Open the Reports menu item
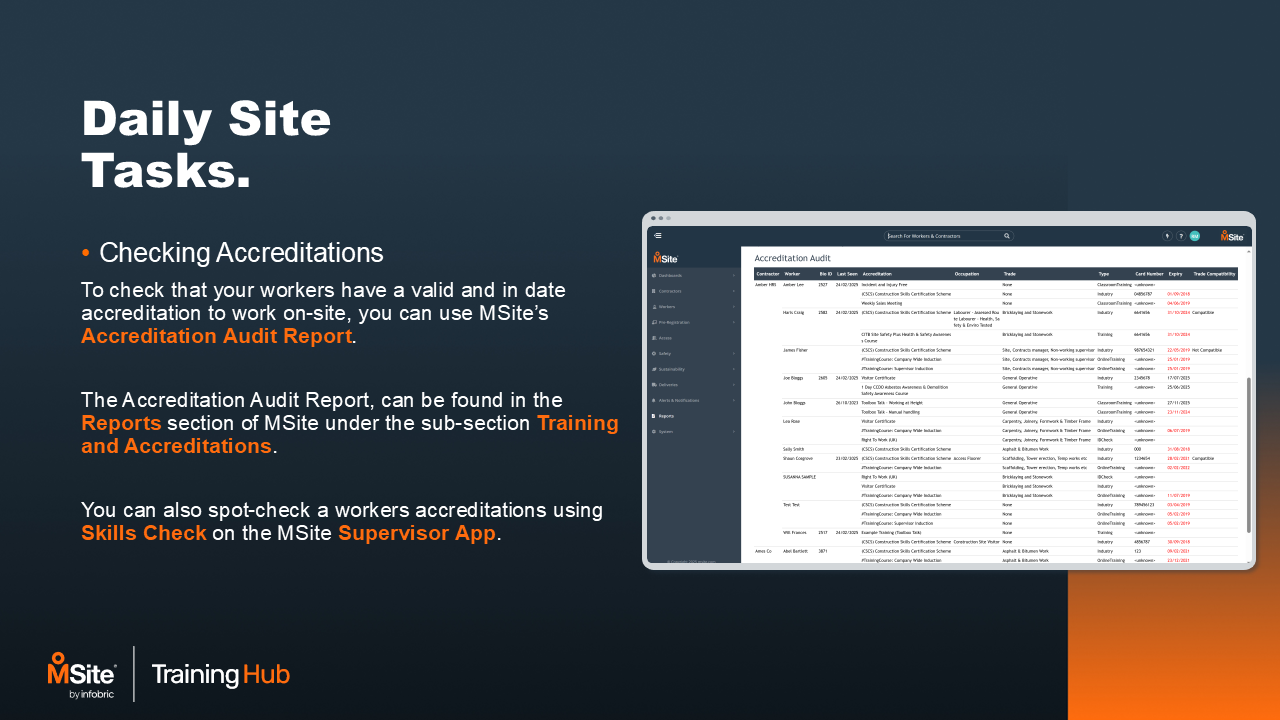 (x=666, y=415)
